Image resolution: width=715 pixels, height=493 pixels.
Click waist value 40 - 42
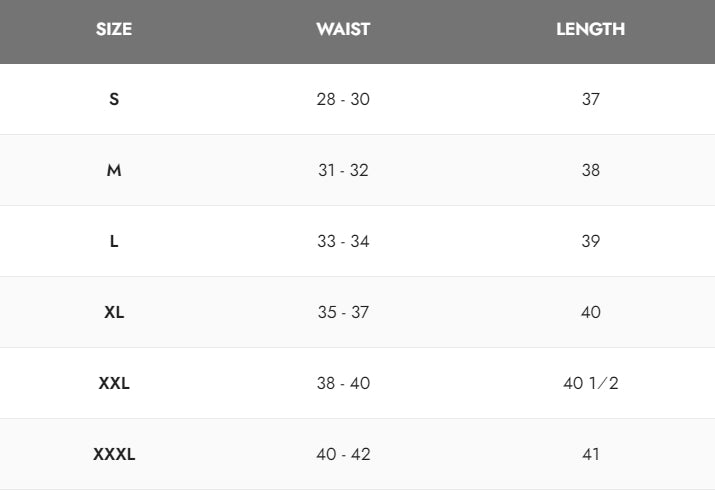(343, 454)
